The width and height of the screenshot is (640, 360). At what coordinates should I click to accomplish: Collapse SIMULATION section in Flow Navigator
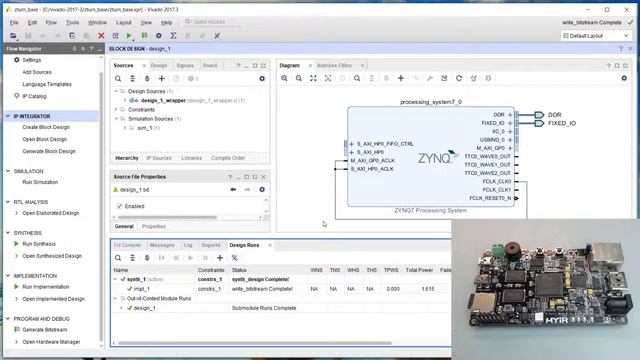[x=8, y=171]
